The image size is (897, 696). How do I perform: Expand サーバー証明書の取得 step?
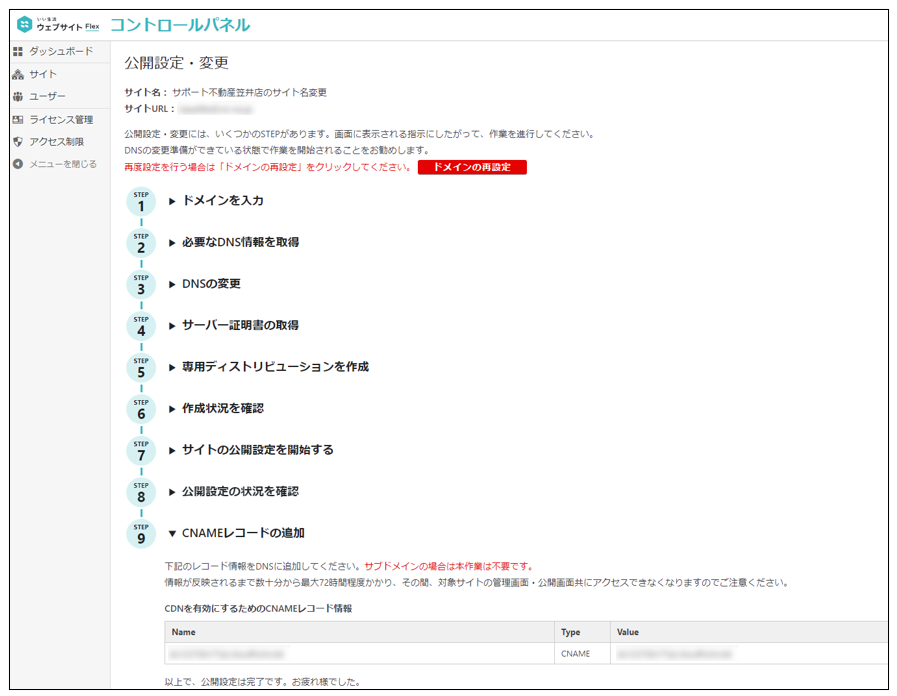click(x=239, y=325)
